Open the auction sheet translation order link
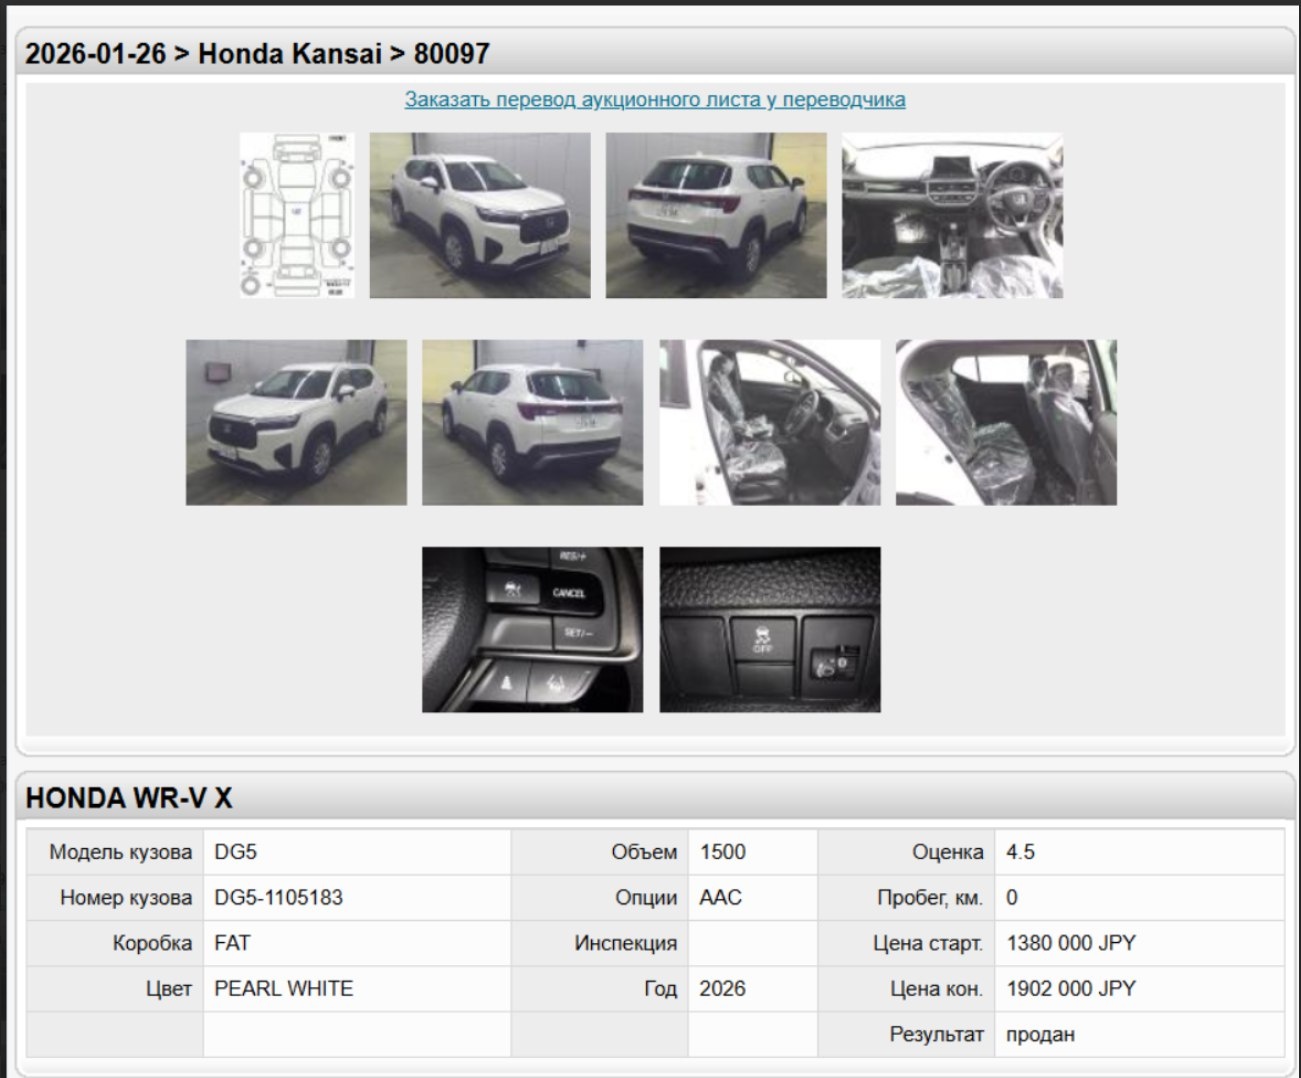Screen dimensions: 1301x1078 click(655, 100)
